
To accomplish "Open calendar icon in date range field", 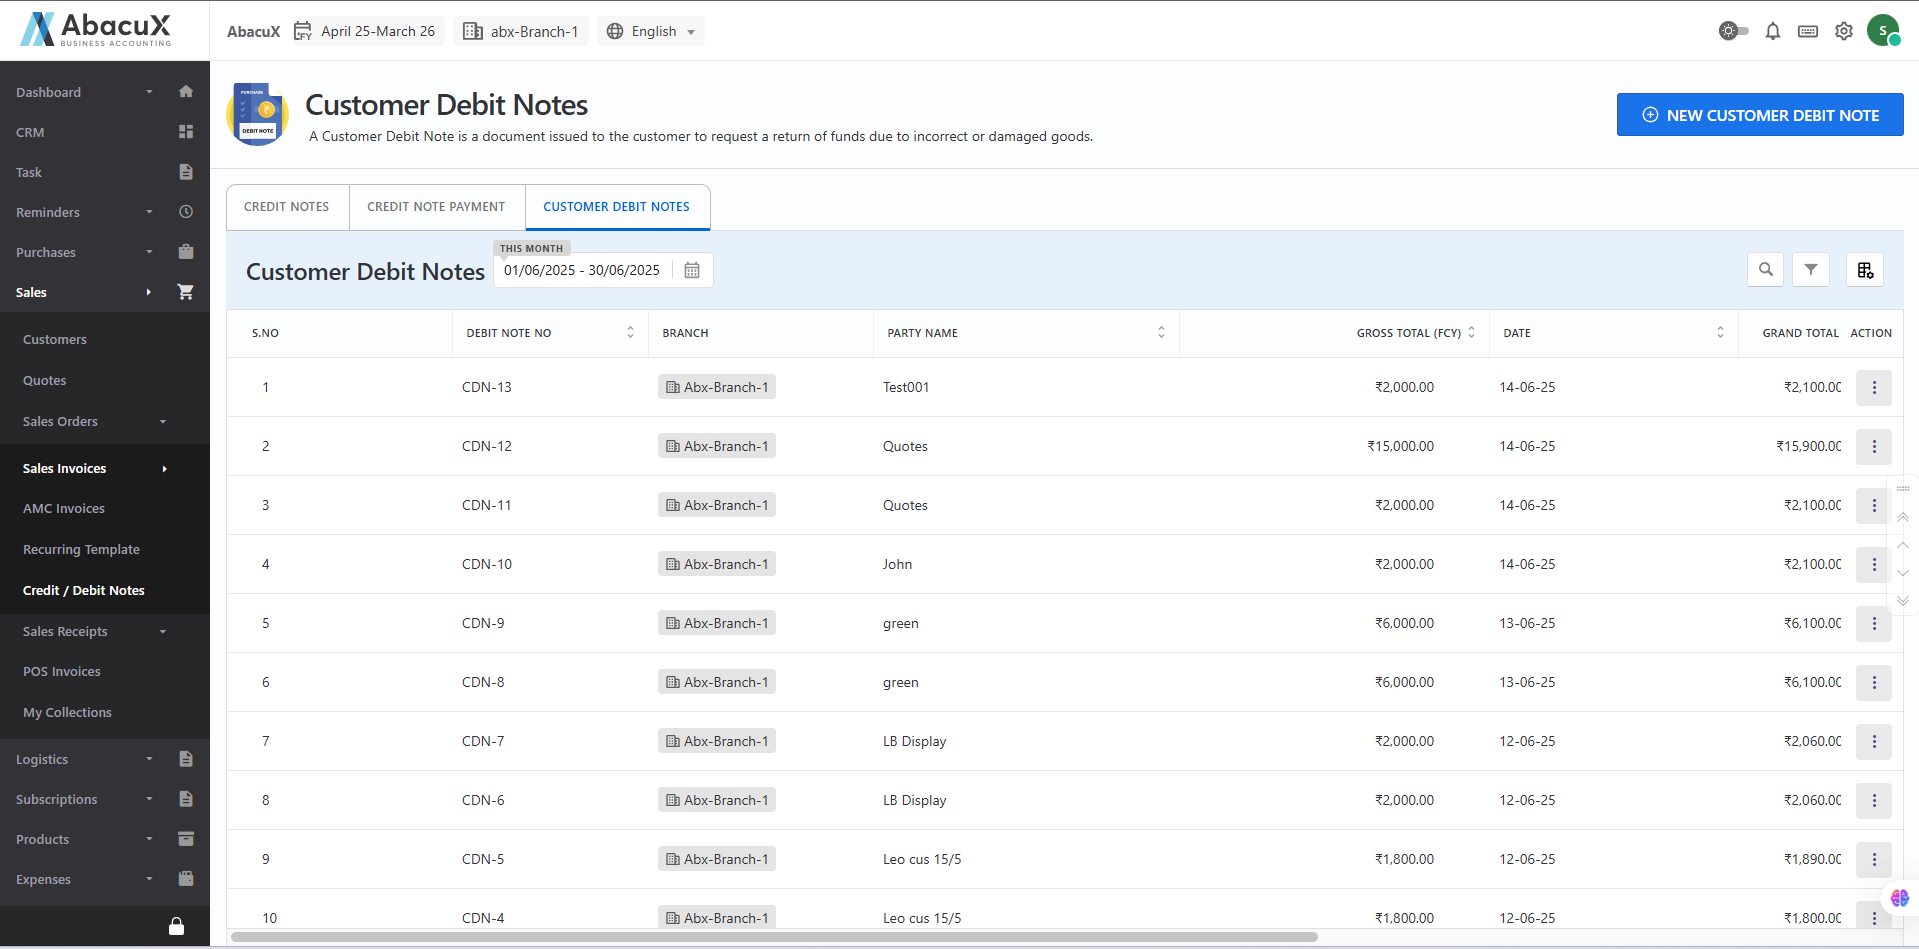I will tap(691, 271).
